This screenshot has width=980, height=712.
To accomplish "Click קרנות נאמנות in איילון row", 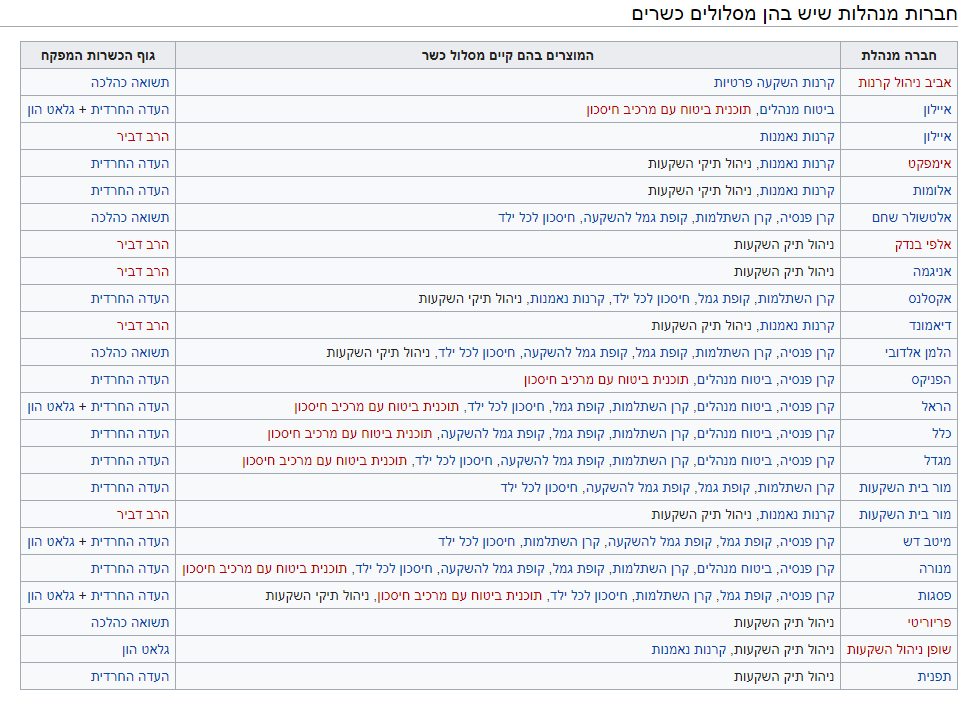I will (x=798, y=136).
